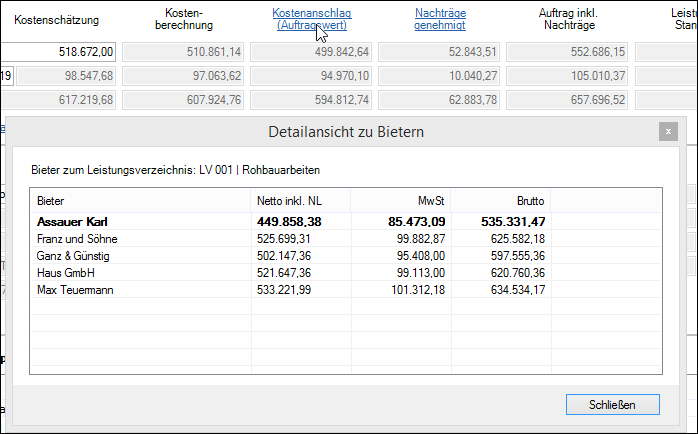Click Brutto value 620.760,36

[518, 273]
